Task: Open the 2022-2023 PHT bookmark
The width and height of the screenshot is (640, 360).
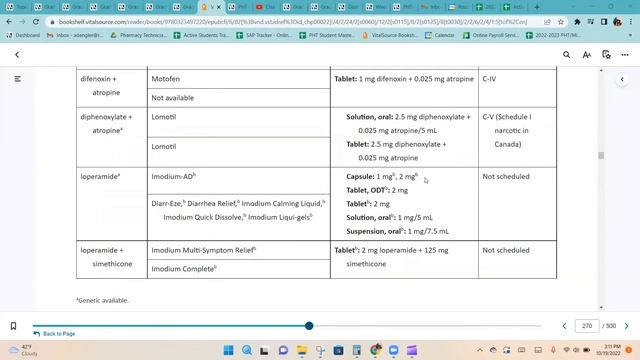Action: point(554,36)
